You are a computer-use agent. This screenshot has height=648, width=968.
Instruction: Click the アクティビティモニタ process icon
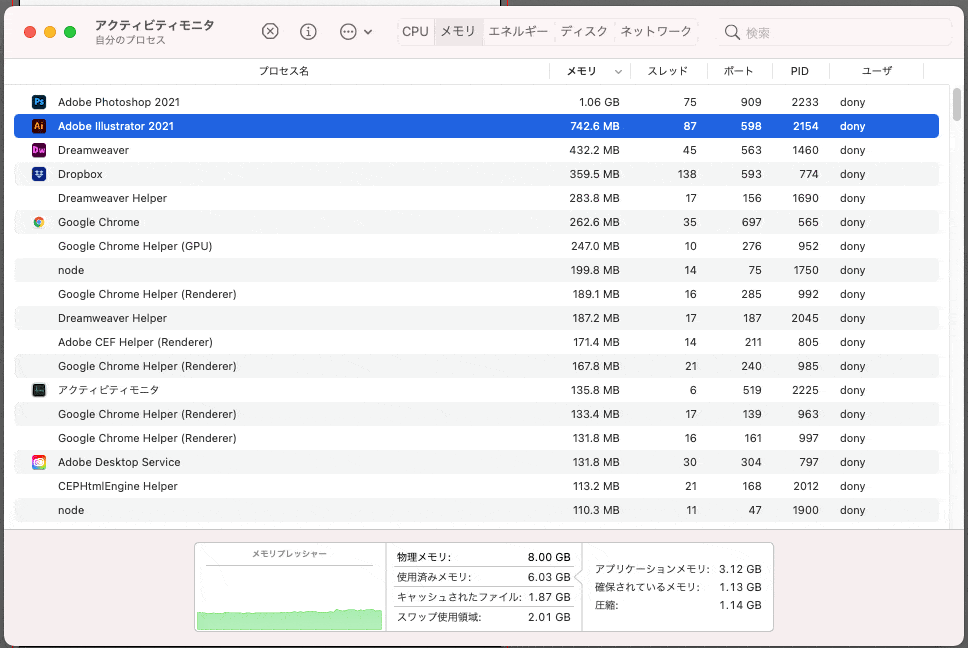click(x=39, y=390)
